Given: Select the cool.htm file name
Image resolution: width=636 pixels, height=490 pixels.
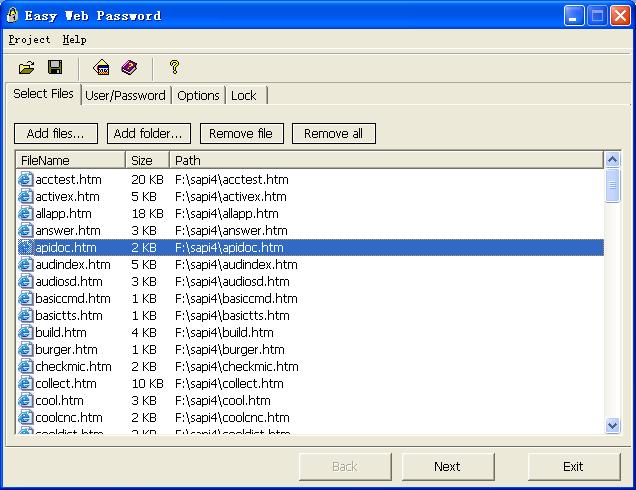Looking at the screenshot, I should coord(59,401).
